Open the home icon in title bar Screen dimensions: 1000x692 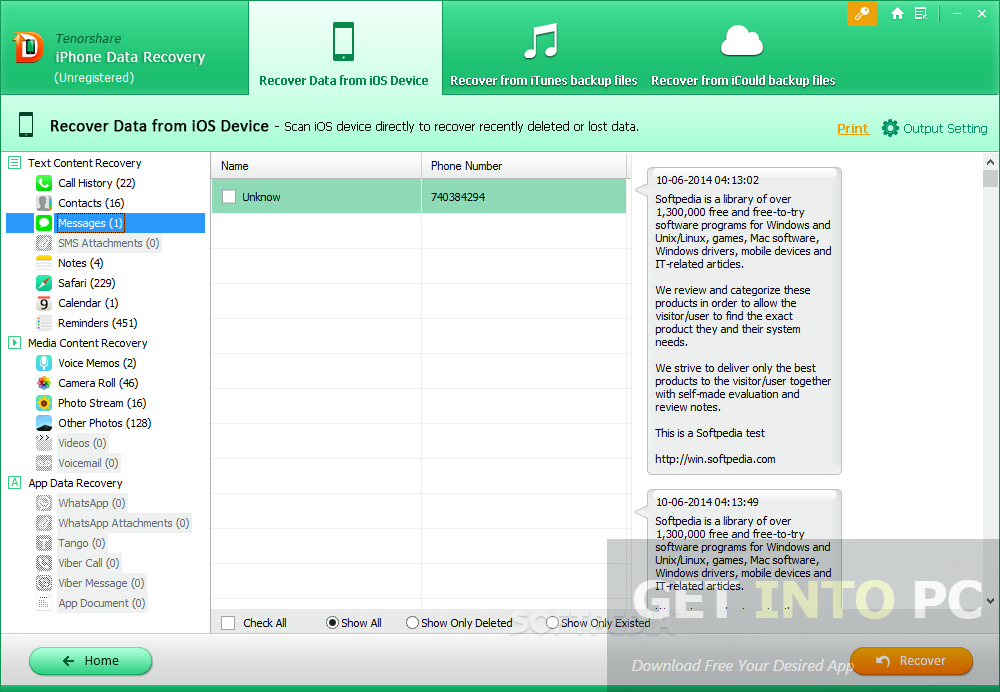point(897,13)
